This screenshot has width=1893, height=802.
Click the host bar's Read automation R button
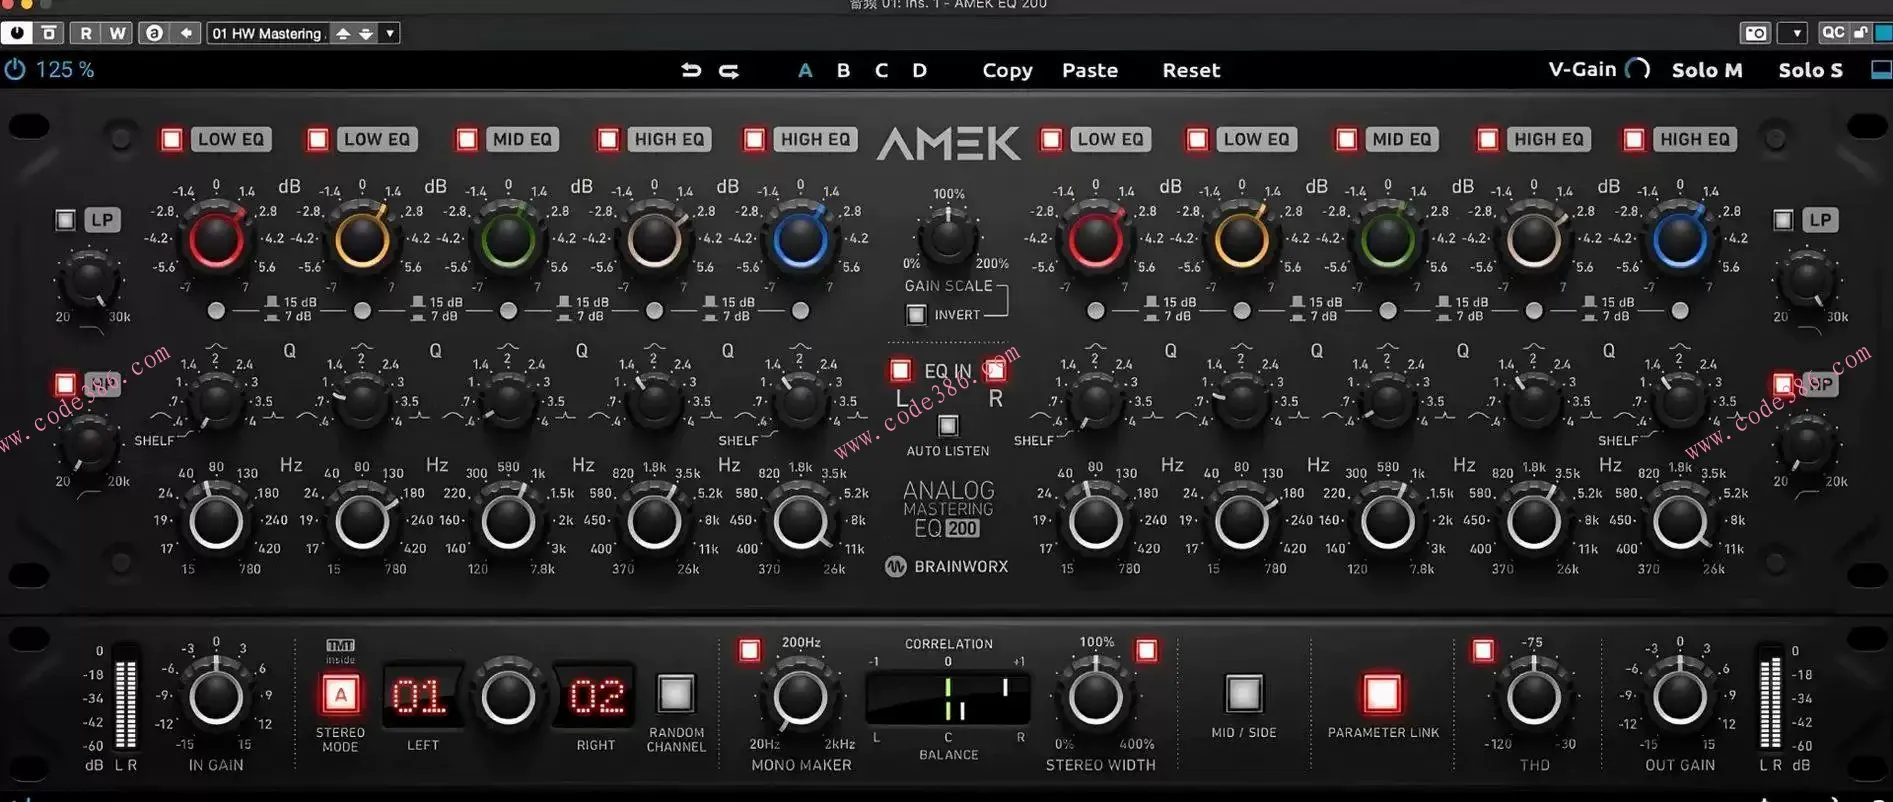pos(86,33)
